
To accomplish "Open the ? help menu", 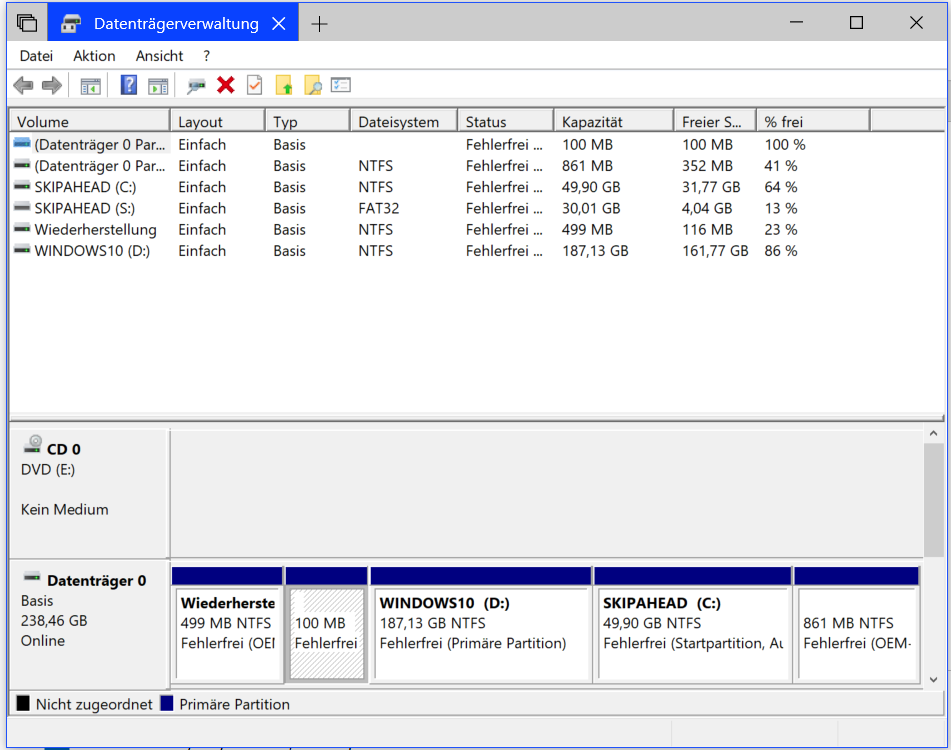I will click(207, 56).
